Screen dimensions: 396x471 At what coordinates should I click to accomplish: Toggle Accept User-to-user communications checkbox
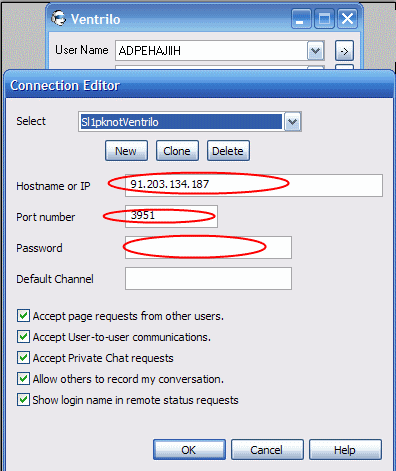click(x=23, y=337)
